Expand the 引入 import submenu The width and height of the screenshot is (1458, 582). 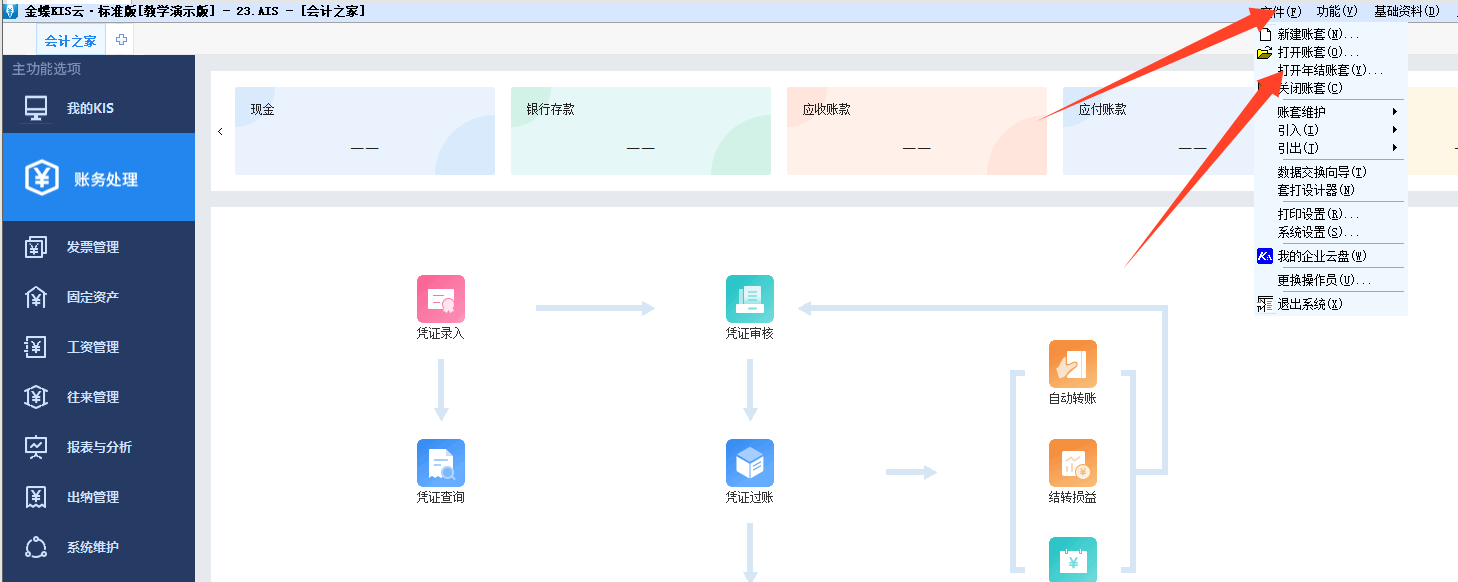click(1298, 130)
